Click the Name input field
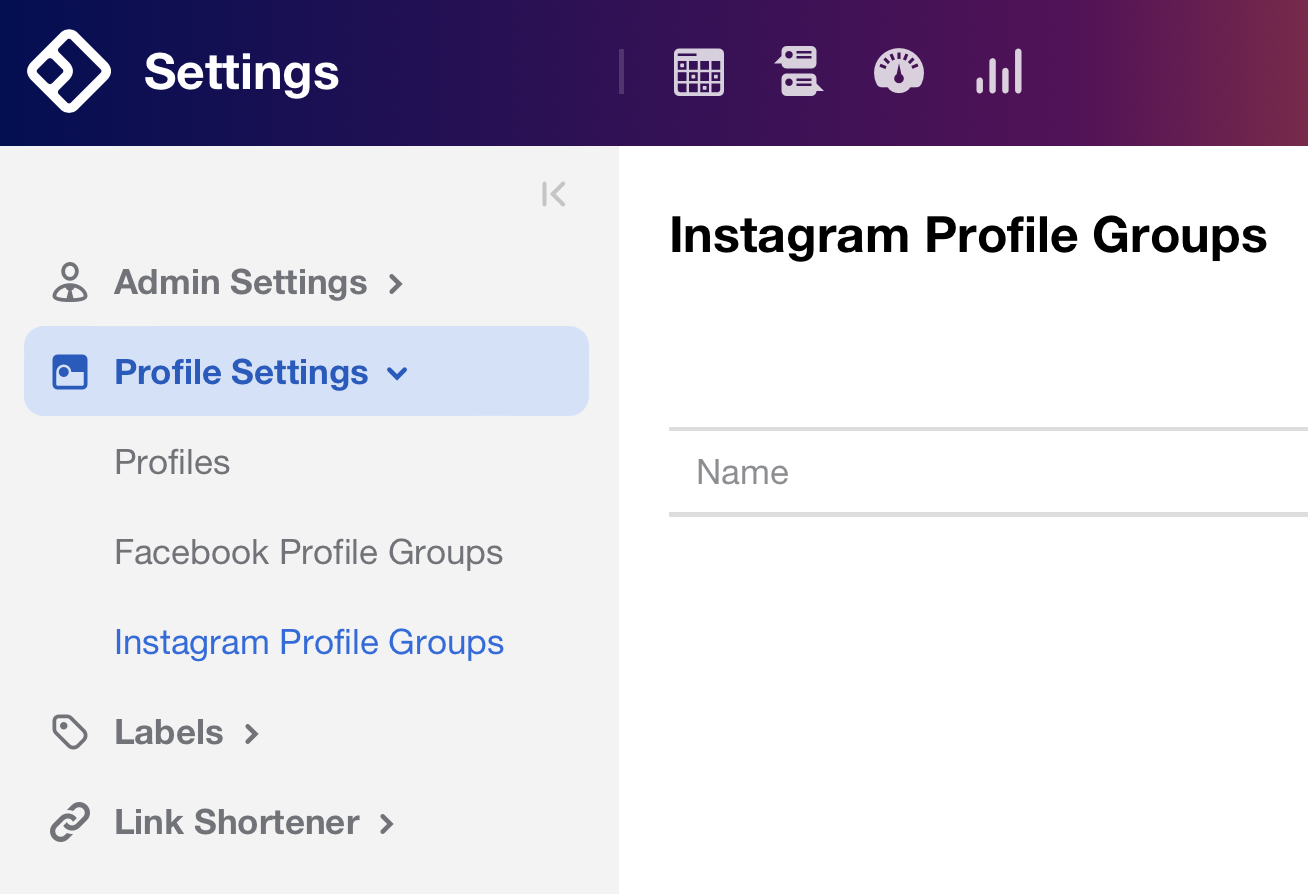 click(x=900, y=472)
